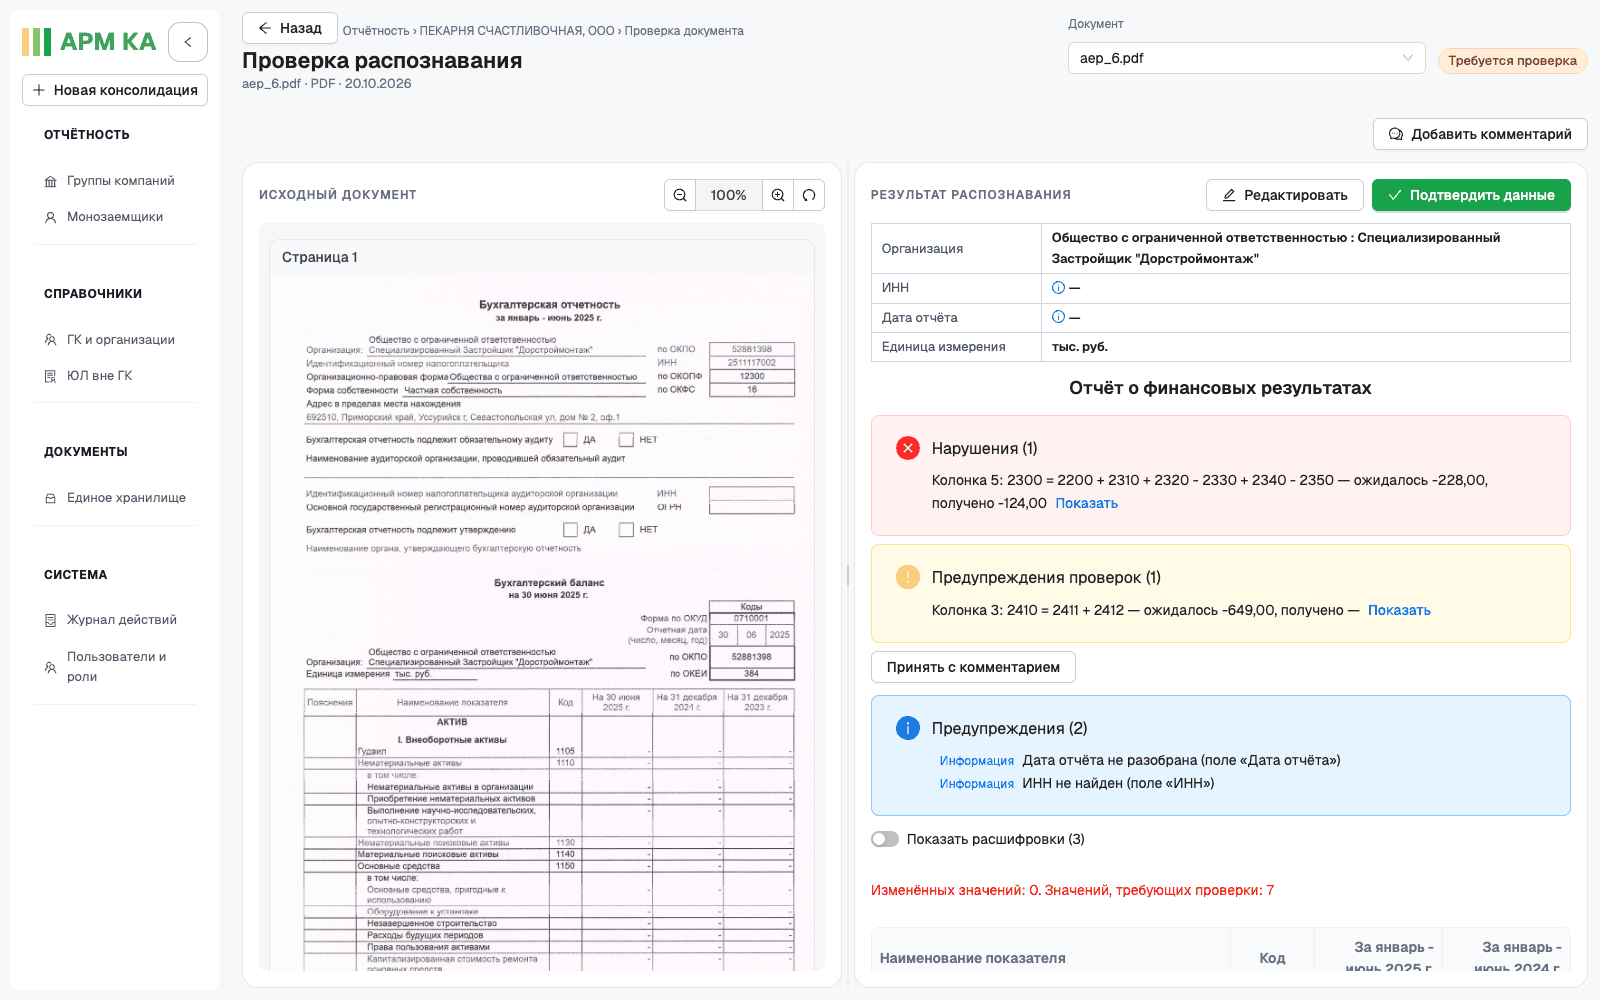The image size is (1600, 1000).
Task: Click Показать link in Нарушения block
Action: [x=1087, y=503]
